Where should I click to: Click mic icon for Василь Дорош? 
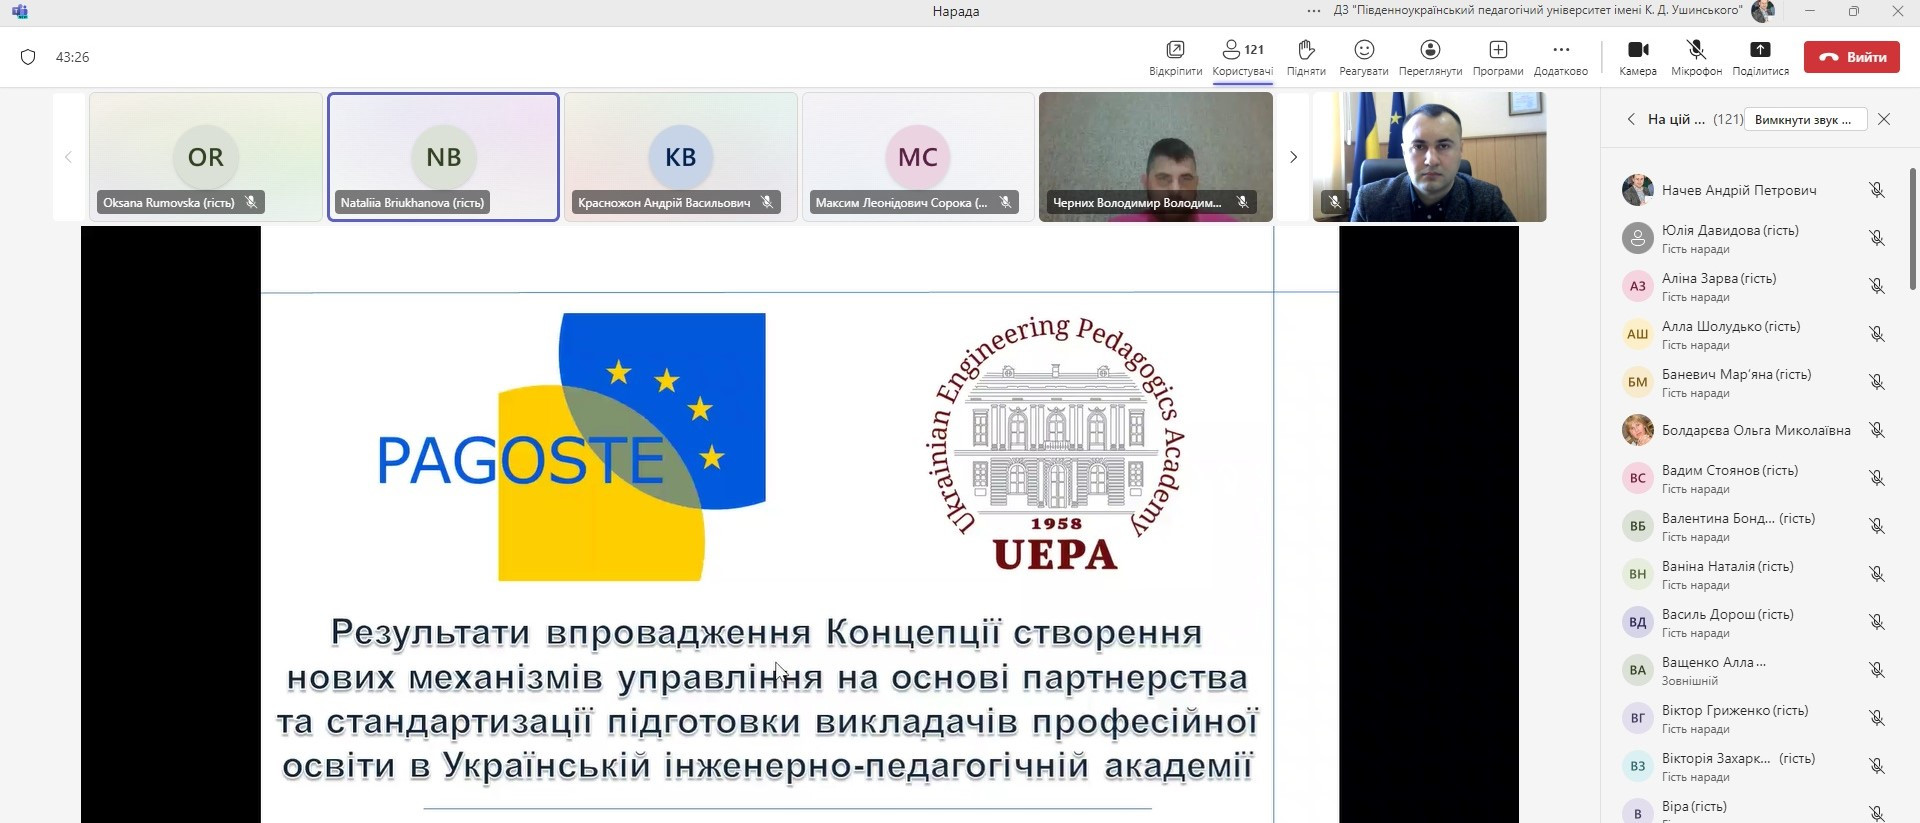click(1877, 622)
